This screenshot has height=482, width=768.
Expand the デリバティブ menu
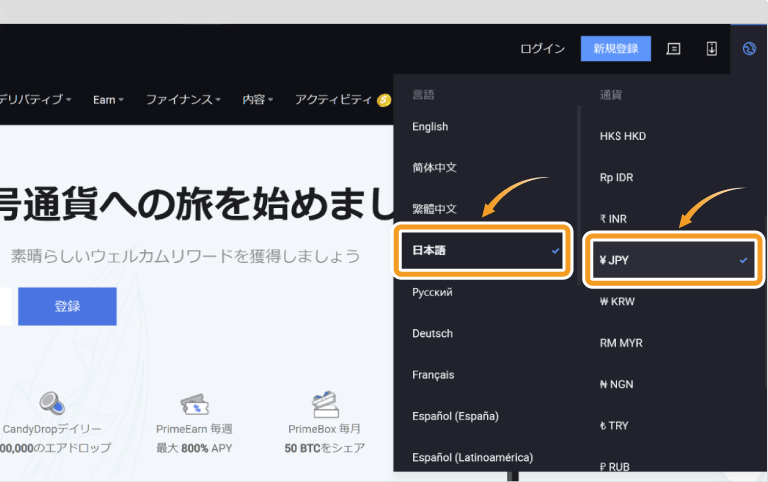tap(35, 99)
